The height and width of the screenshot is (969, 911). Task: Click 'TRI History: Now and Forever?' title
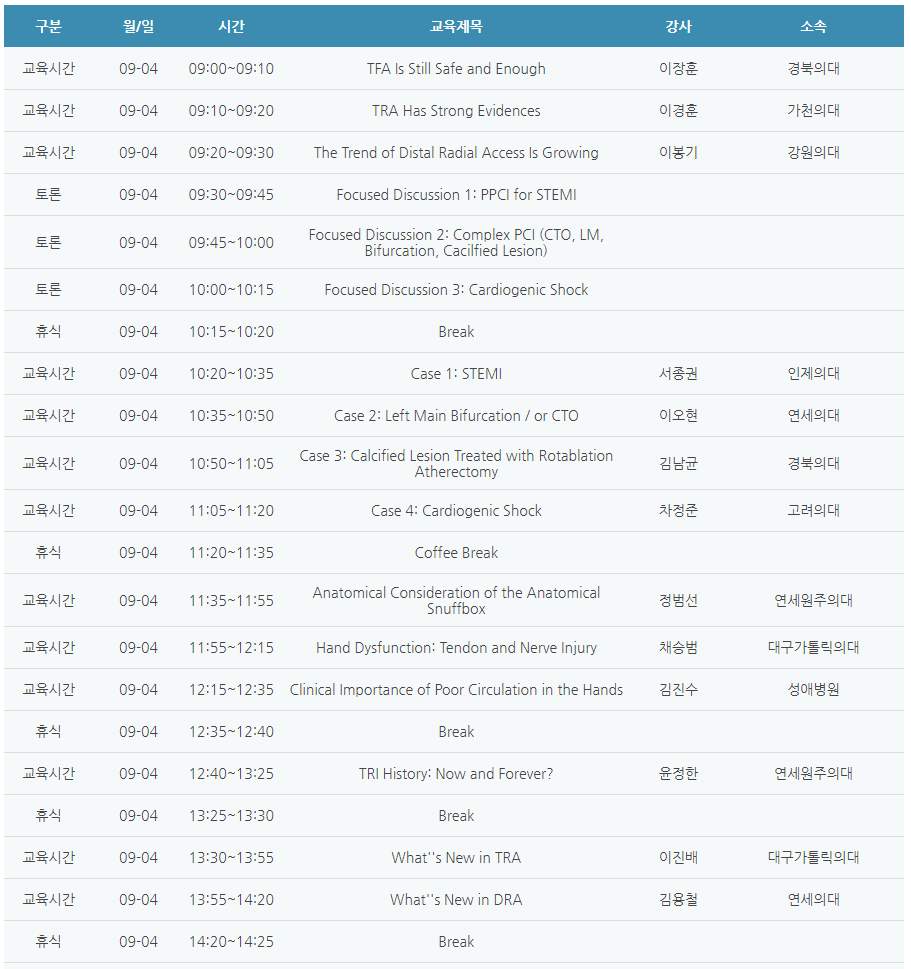(x=456, y=774)
